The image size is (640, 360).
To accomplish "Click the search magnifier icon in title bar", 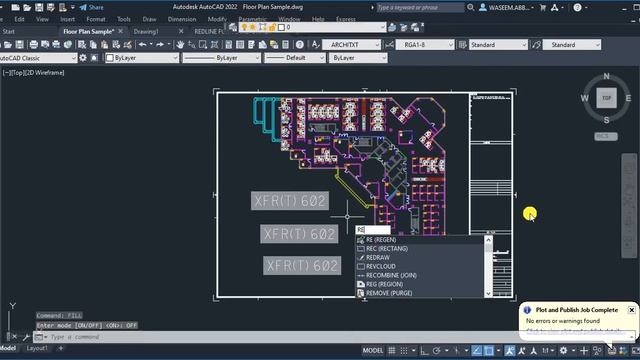I will (471, 7).
